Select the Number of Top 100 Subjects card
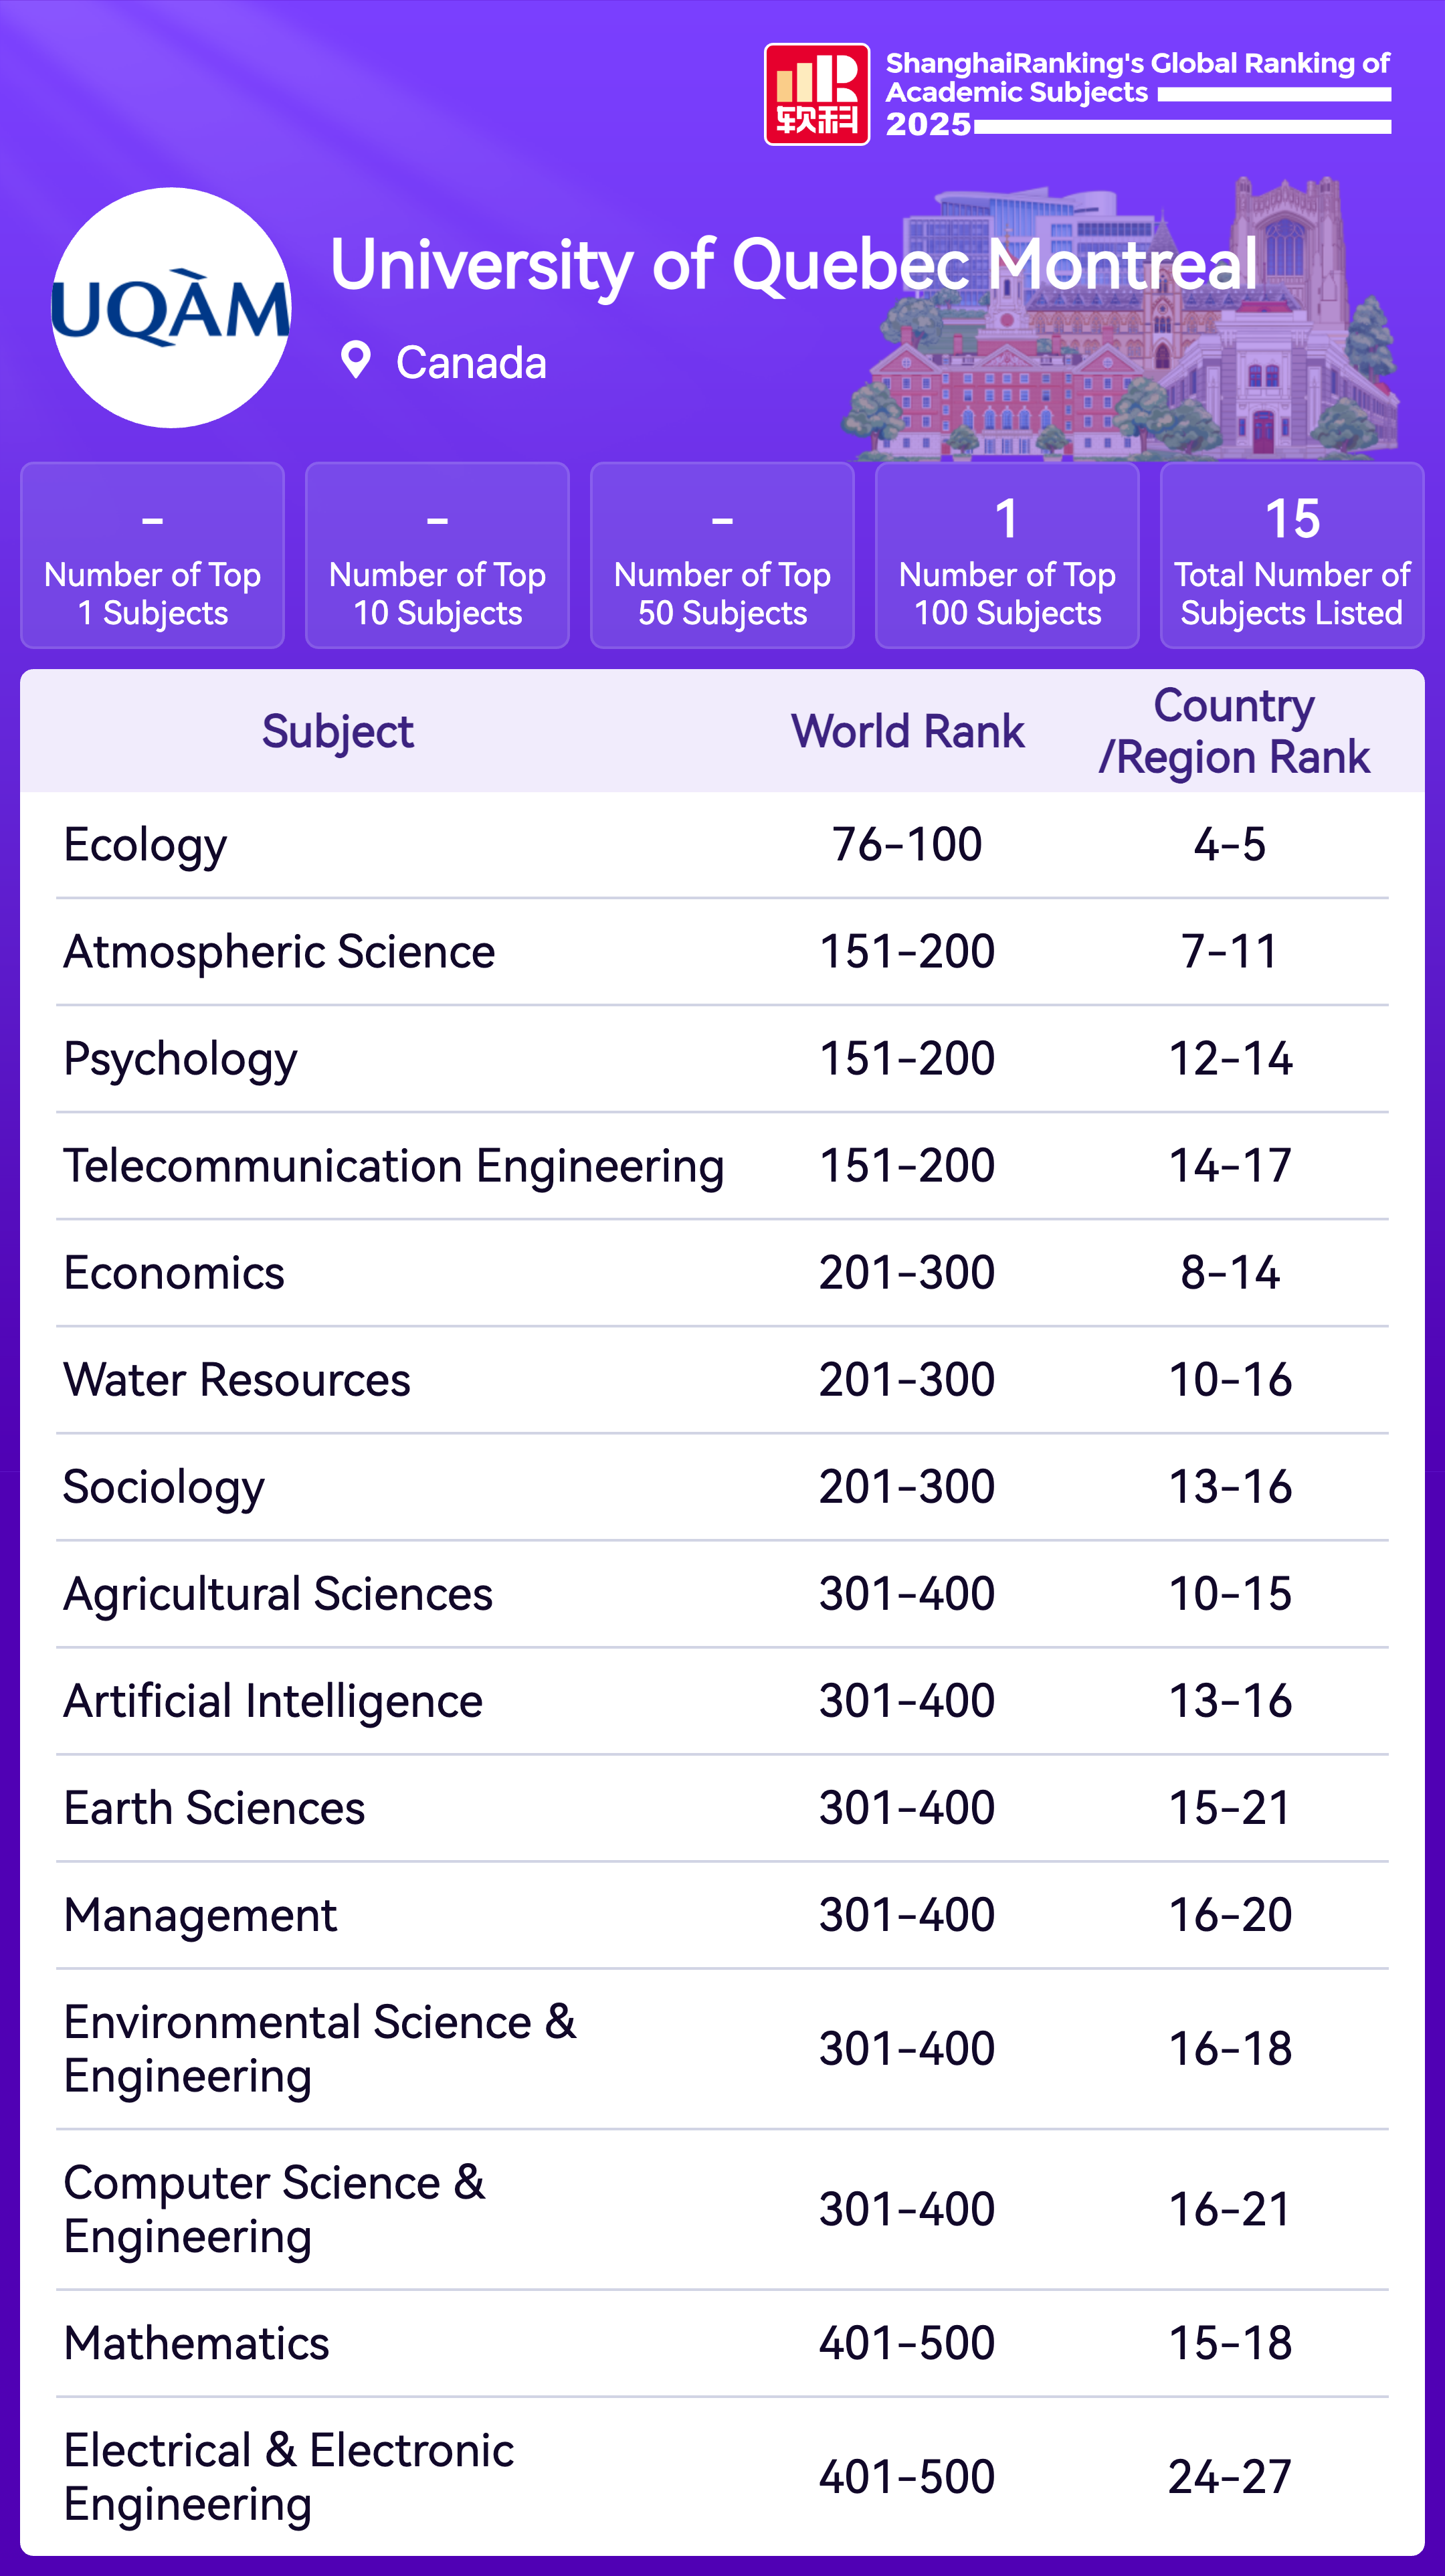 (x=1007, y=555)
